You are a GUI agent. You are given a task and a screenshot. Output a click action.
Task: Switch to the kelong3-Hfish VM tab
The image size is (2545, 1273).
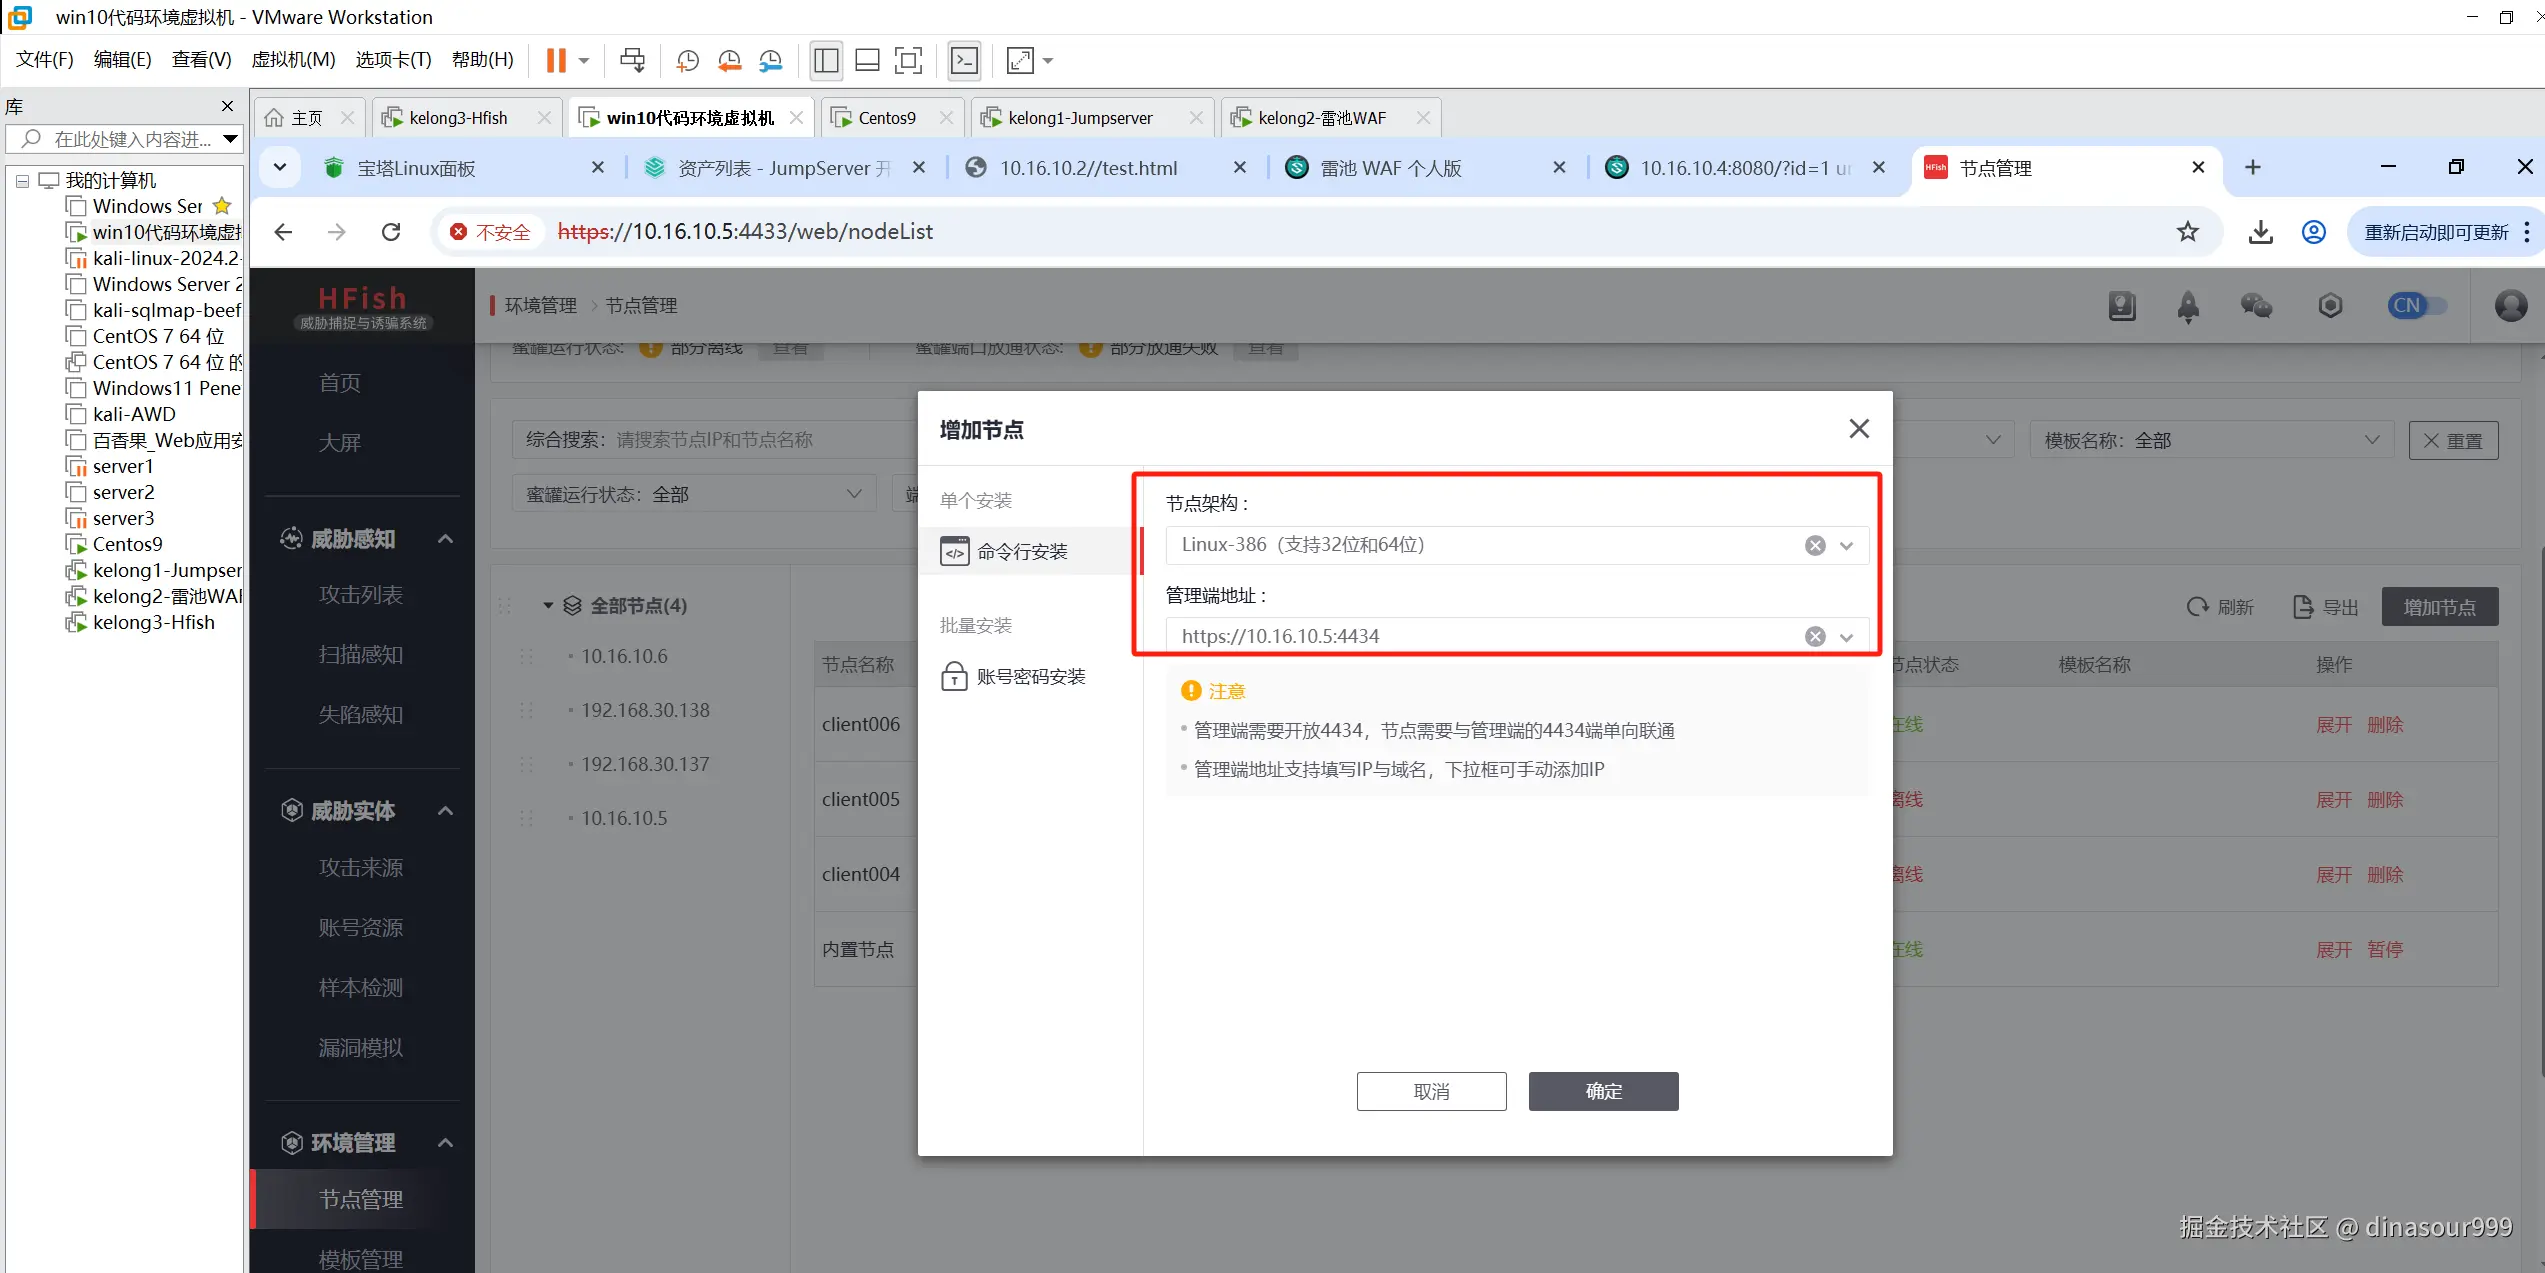[458, 118]
